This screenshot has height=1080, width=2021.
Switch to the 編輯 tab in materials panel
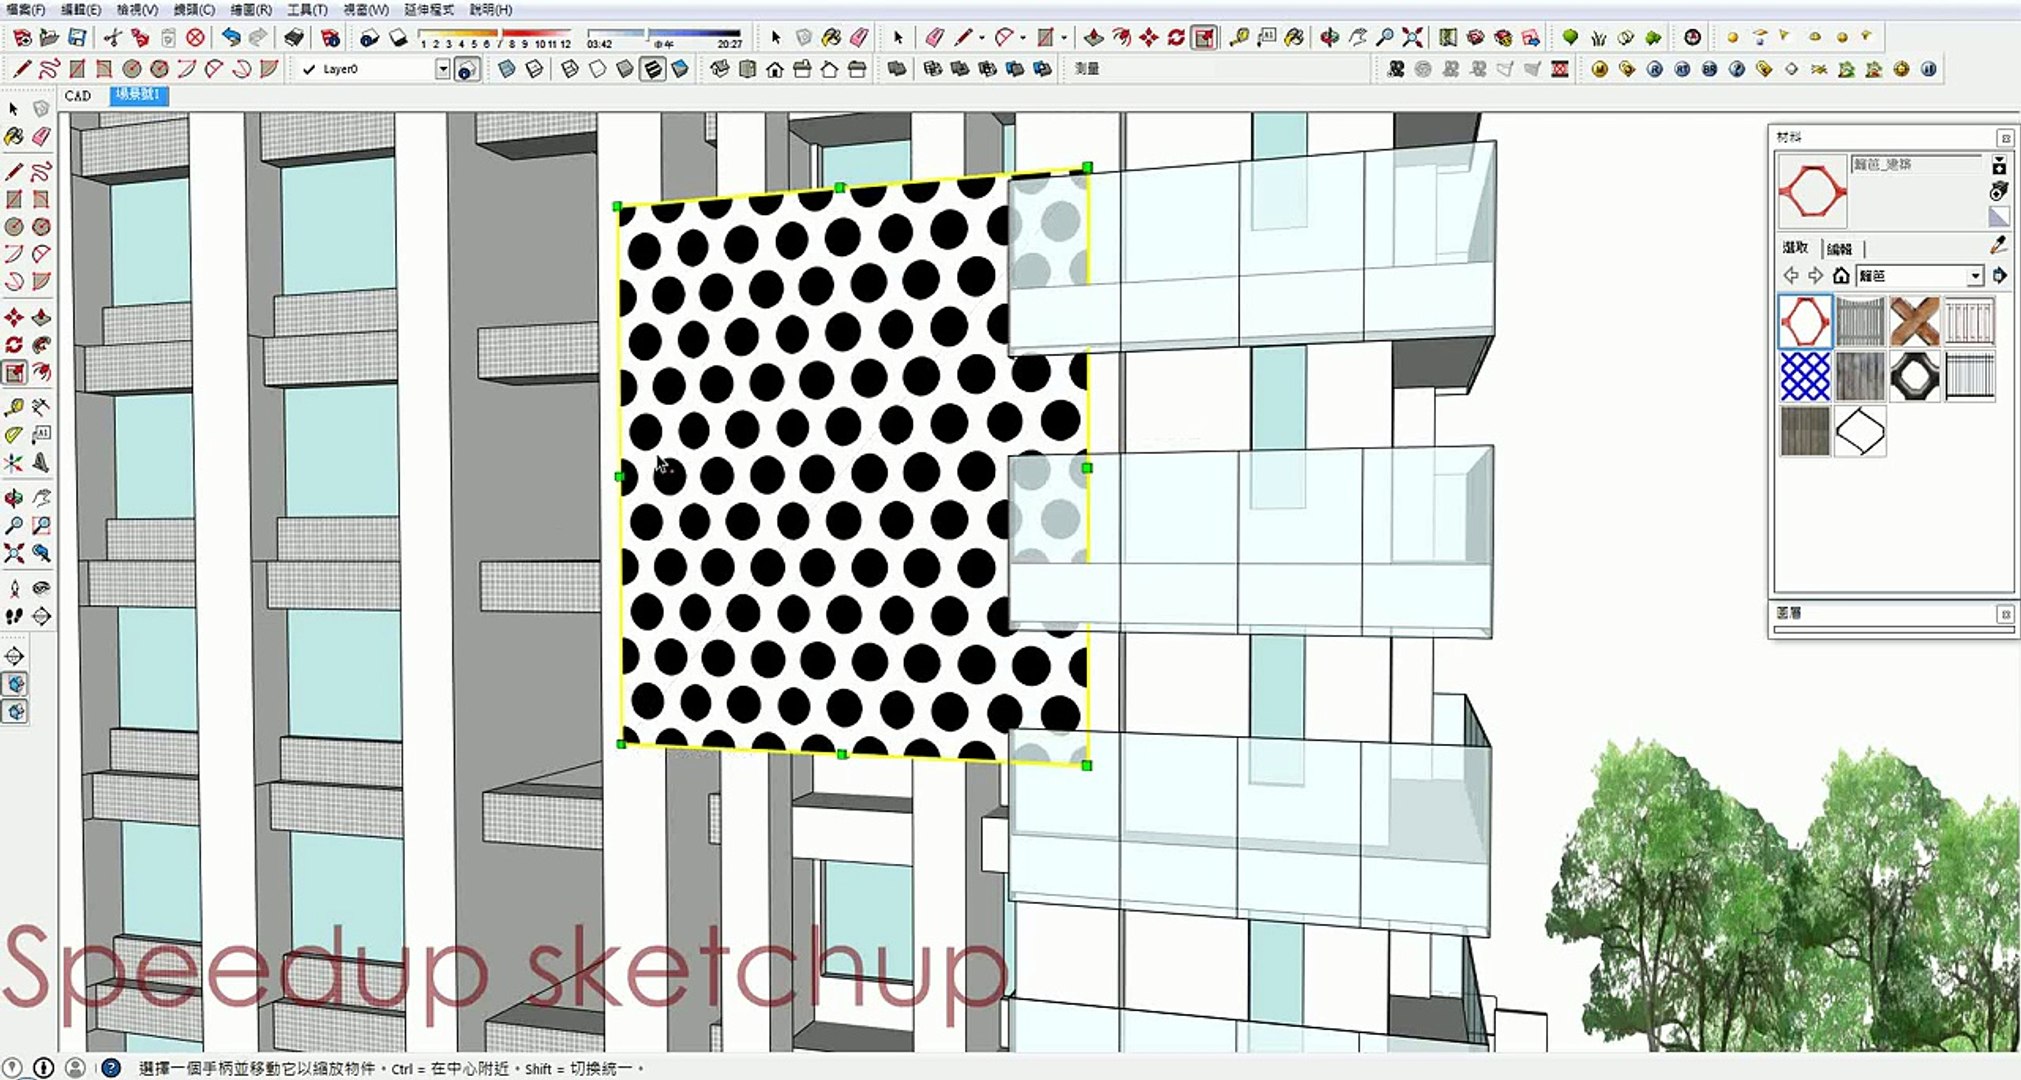click(x=1838, y=249)
